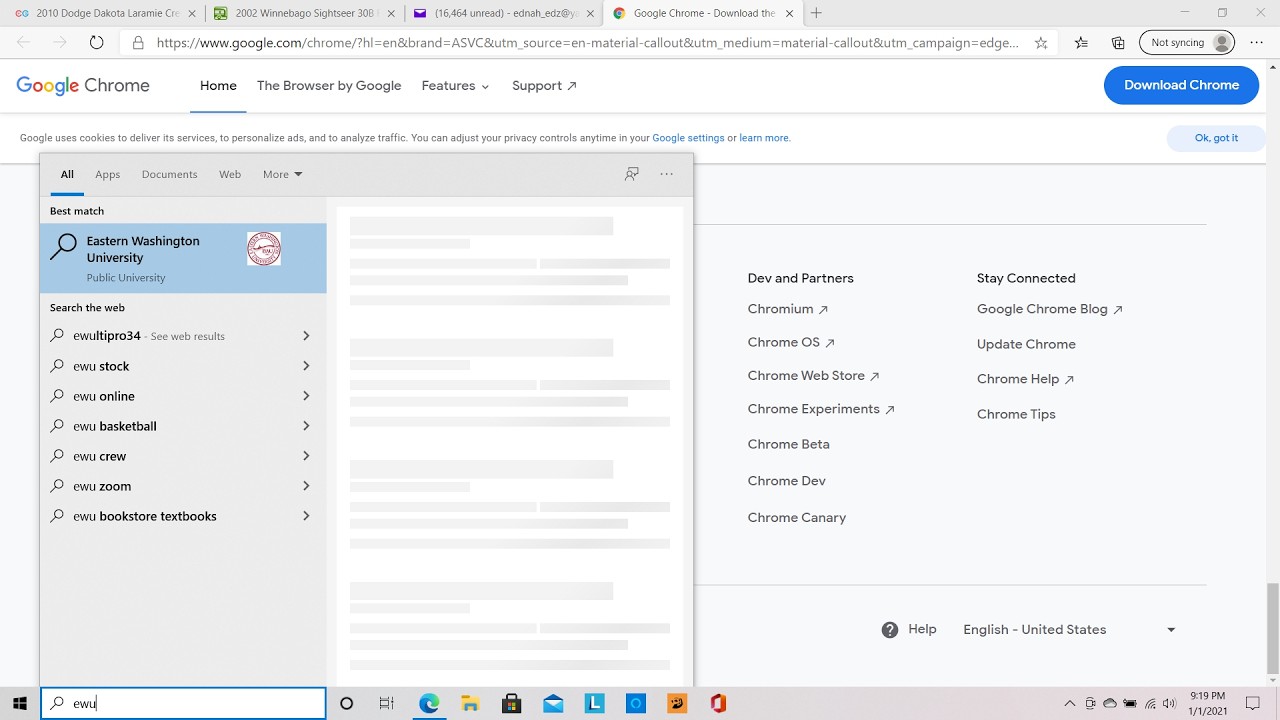This screenshot has width=1280, height=720.
Task: Close the 2002 Winnebago Sightseer tab
Action: tap(391, 14)
